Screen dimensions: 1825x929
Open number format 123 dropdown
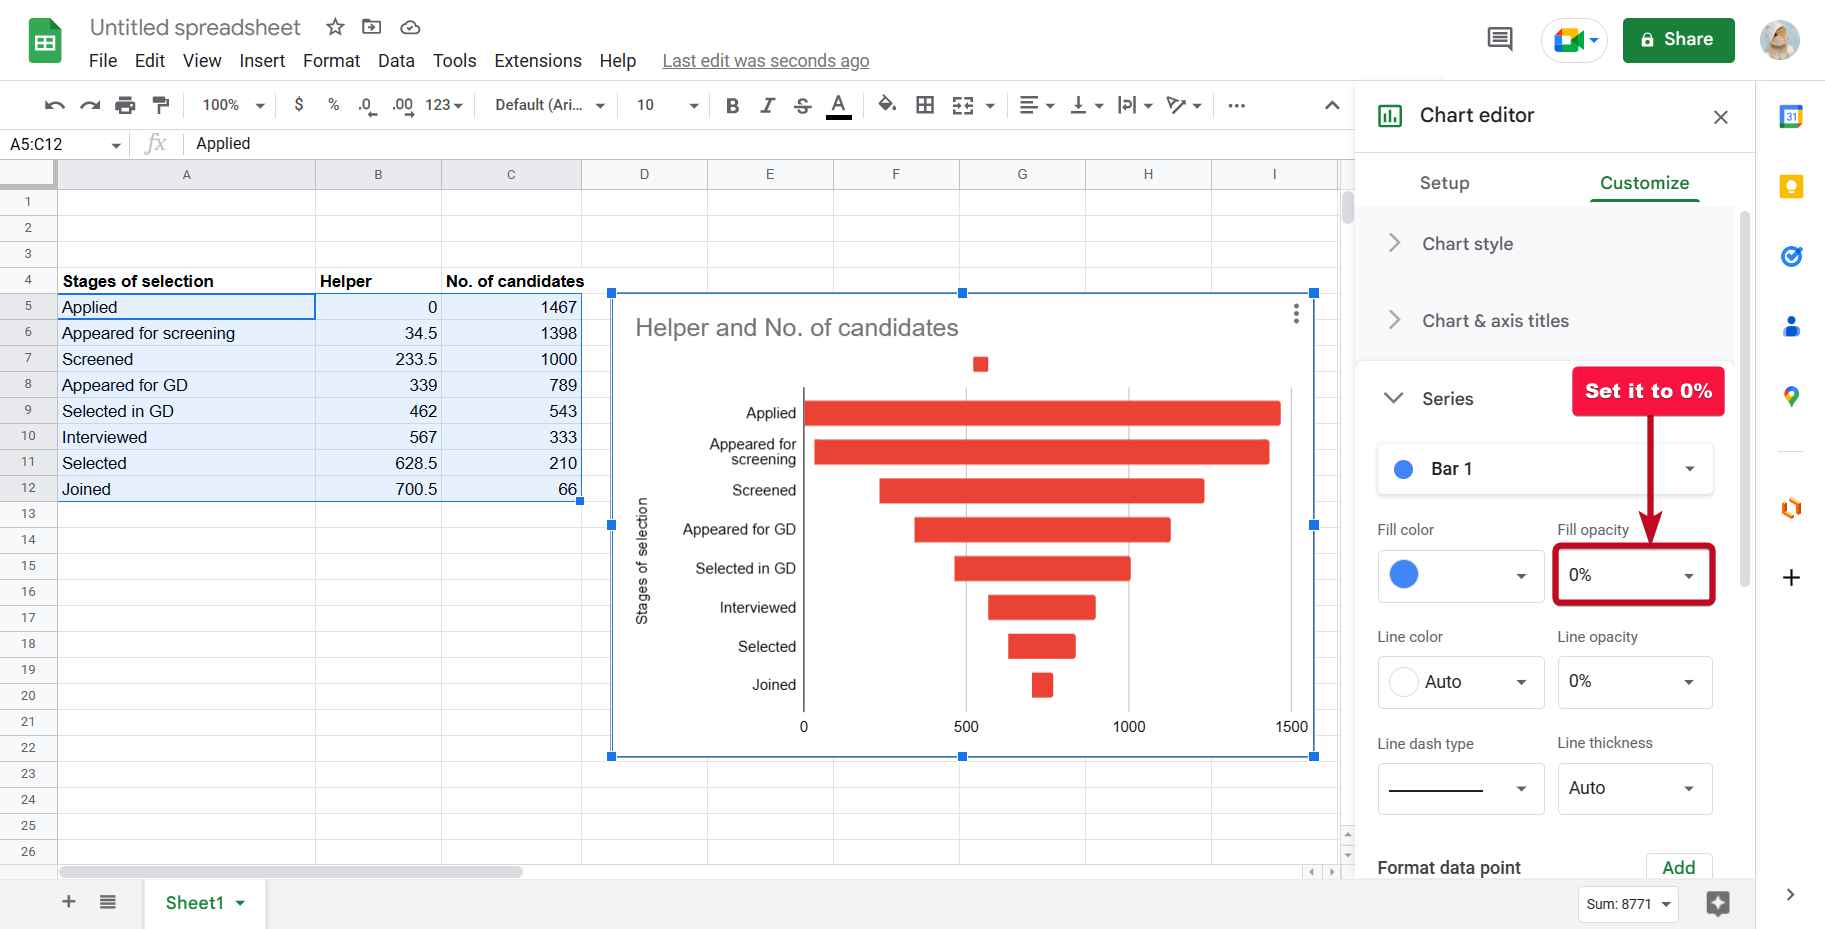[x=444, y=105]
